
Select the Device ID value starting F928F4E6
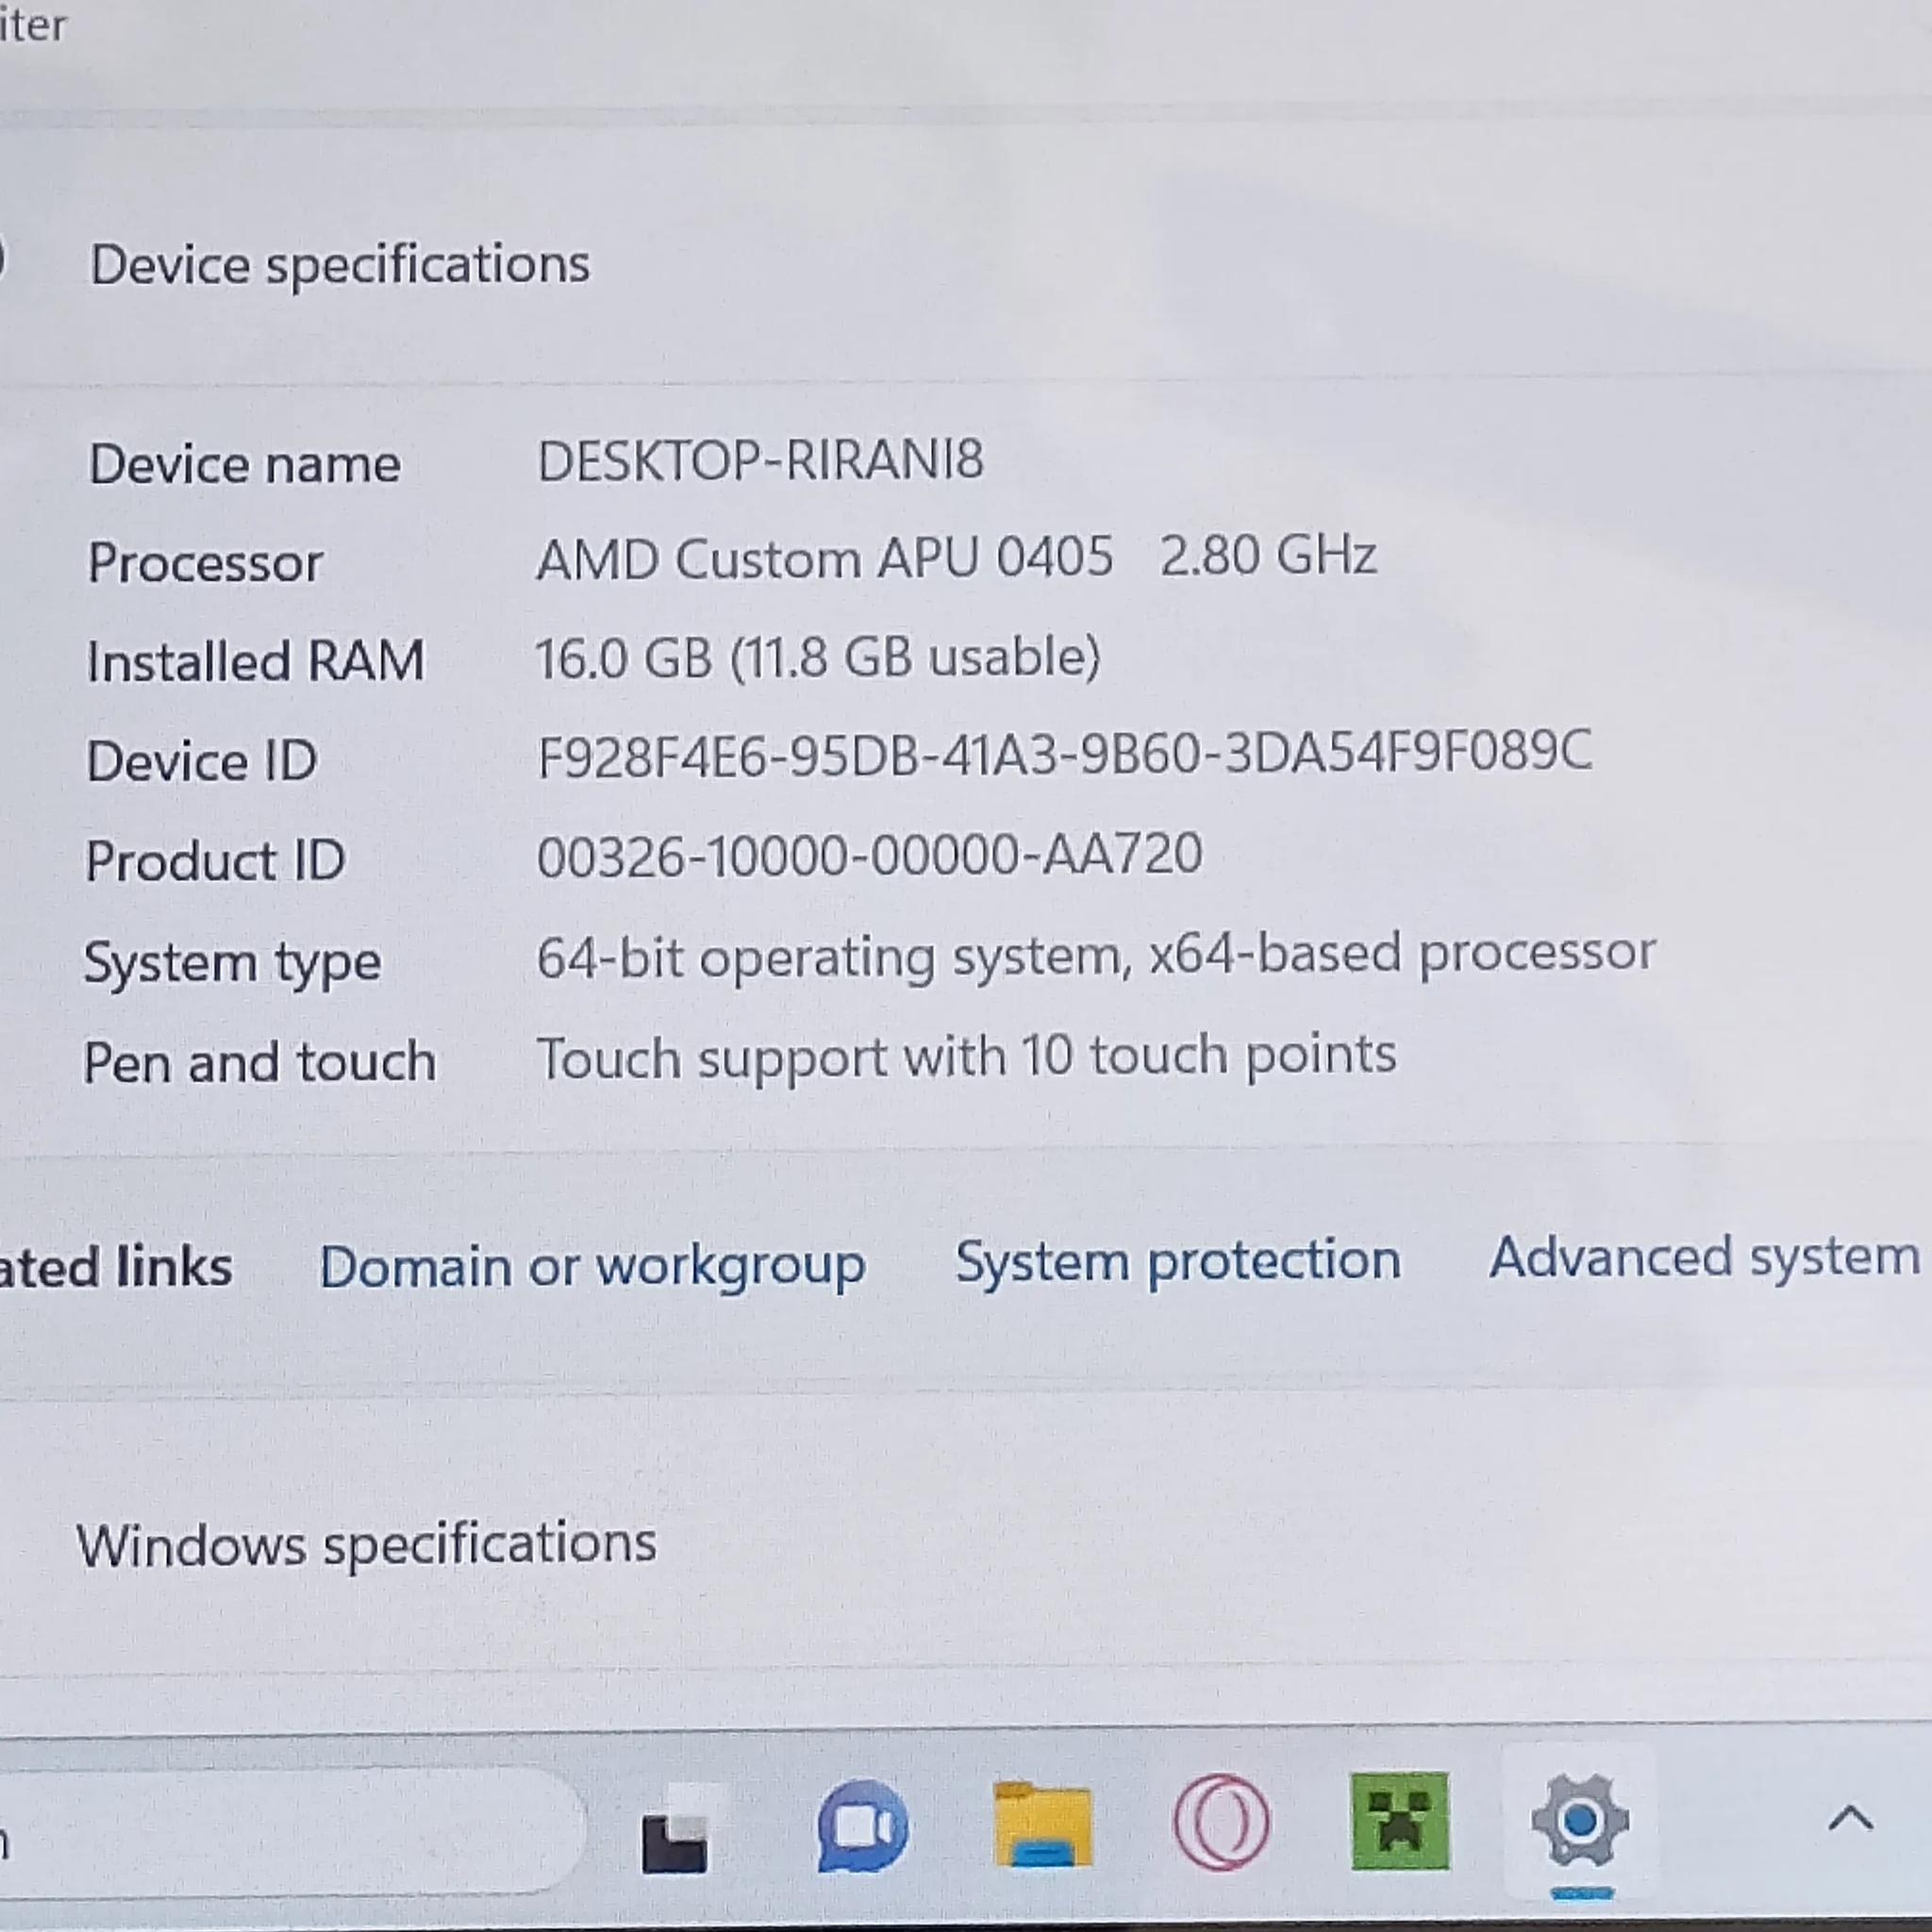(x=1064, y=755)
